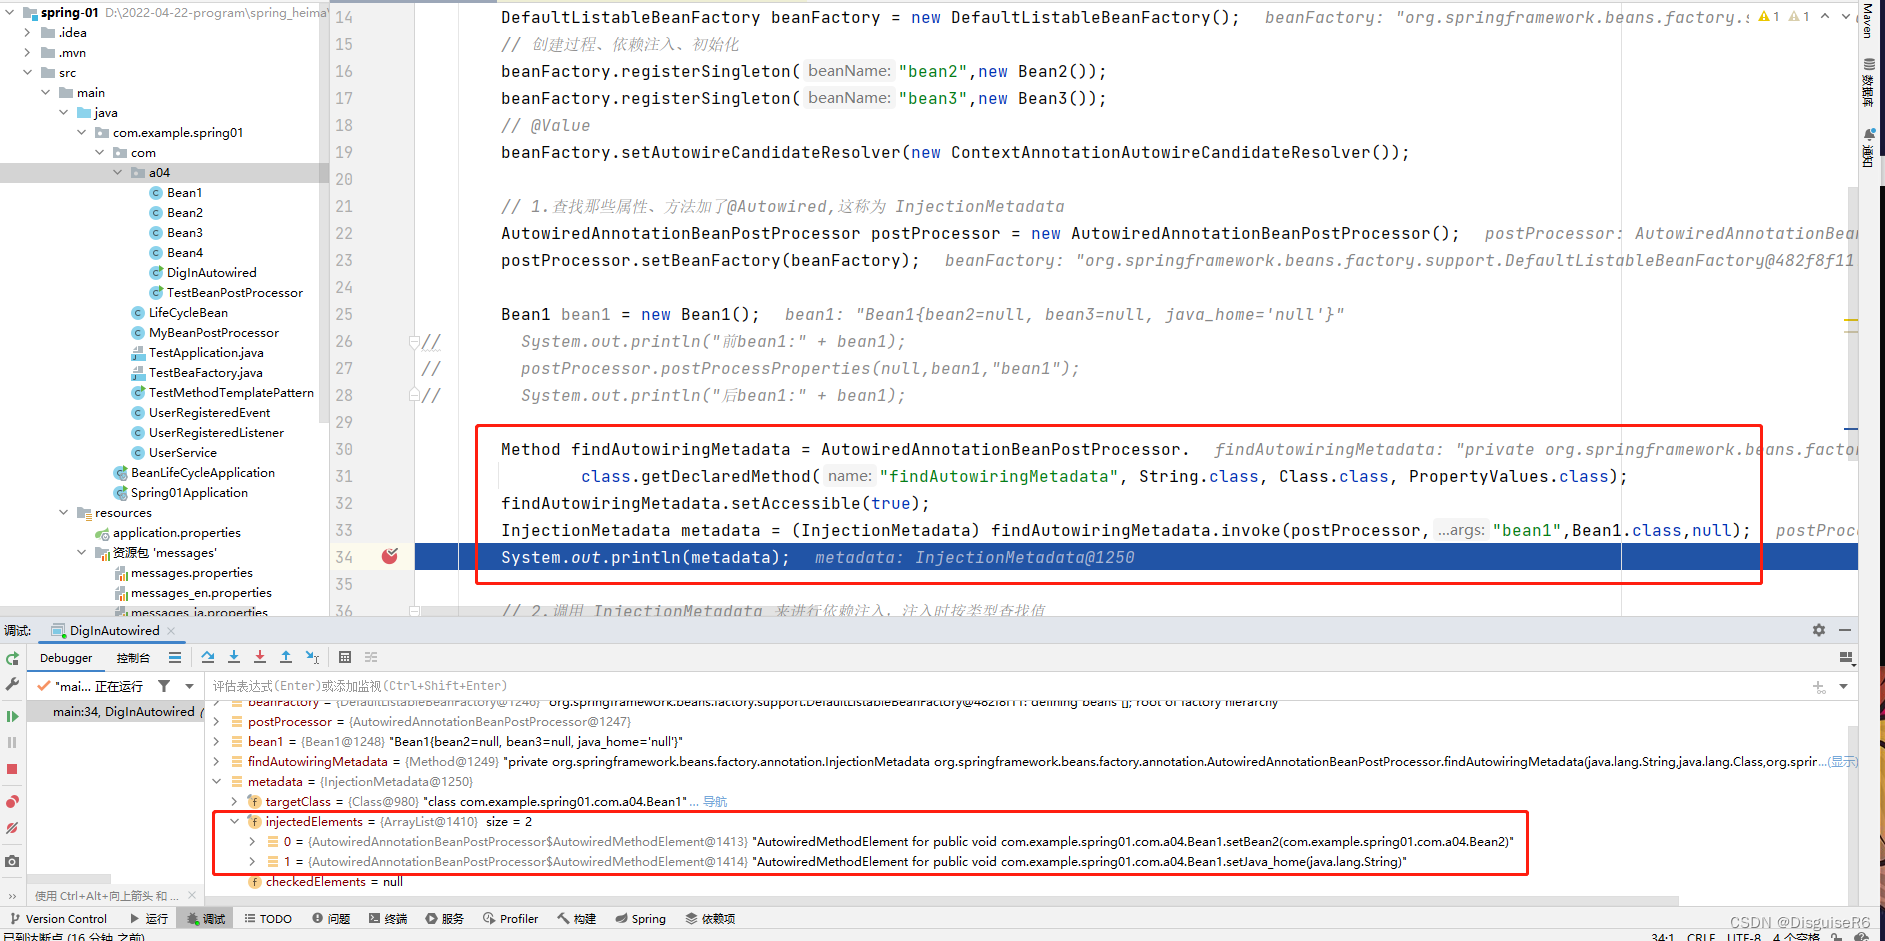
Task: Restore layout icon in debugger toolbar
Action: click(1846, 657)
